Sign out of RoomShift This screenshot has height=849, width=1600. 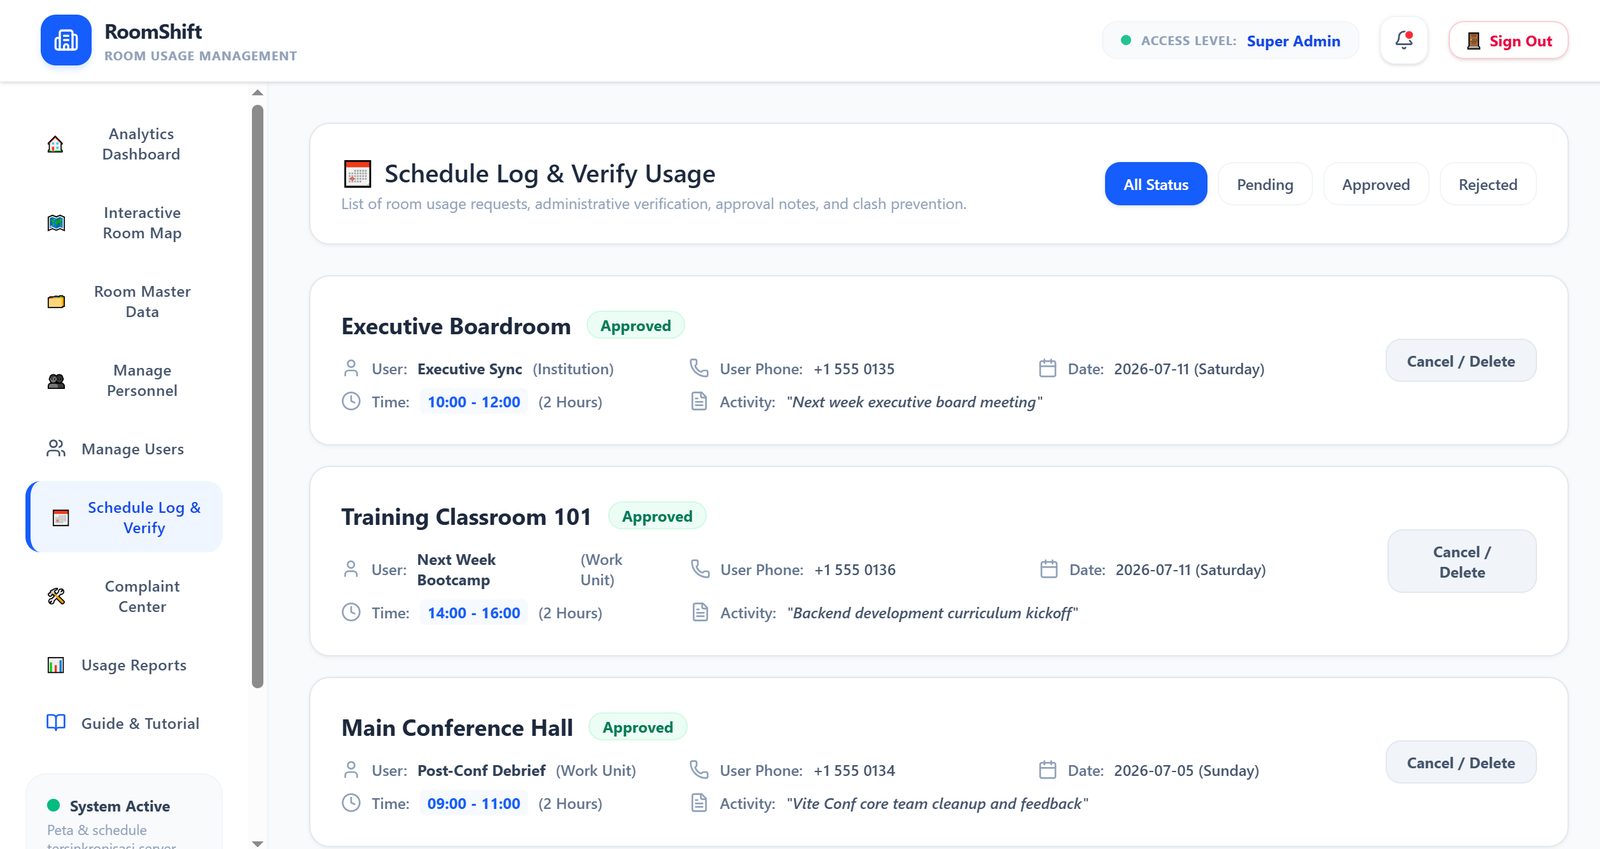click(x=1508, y=41)
